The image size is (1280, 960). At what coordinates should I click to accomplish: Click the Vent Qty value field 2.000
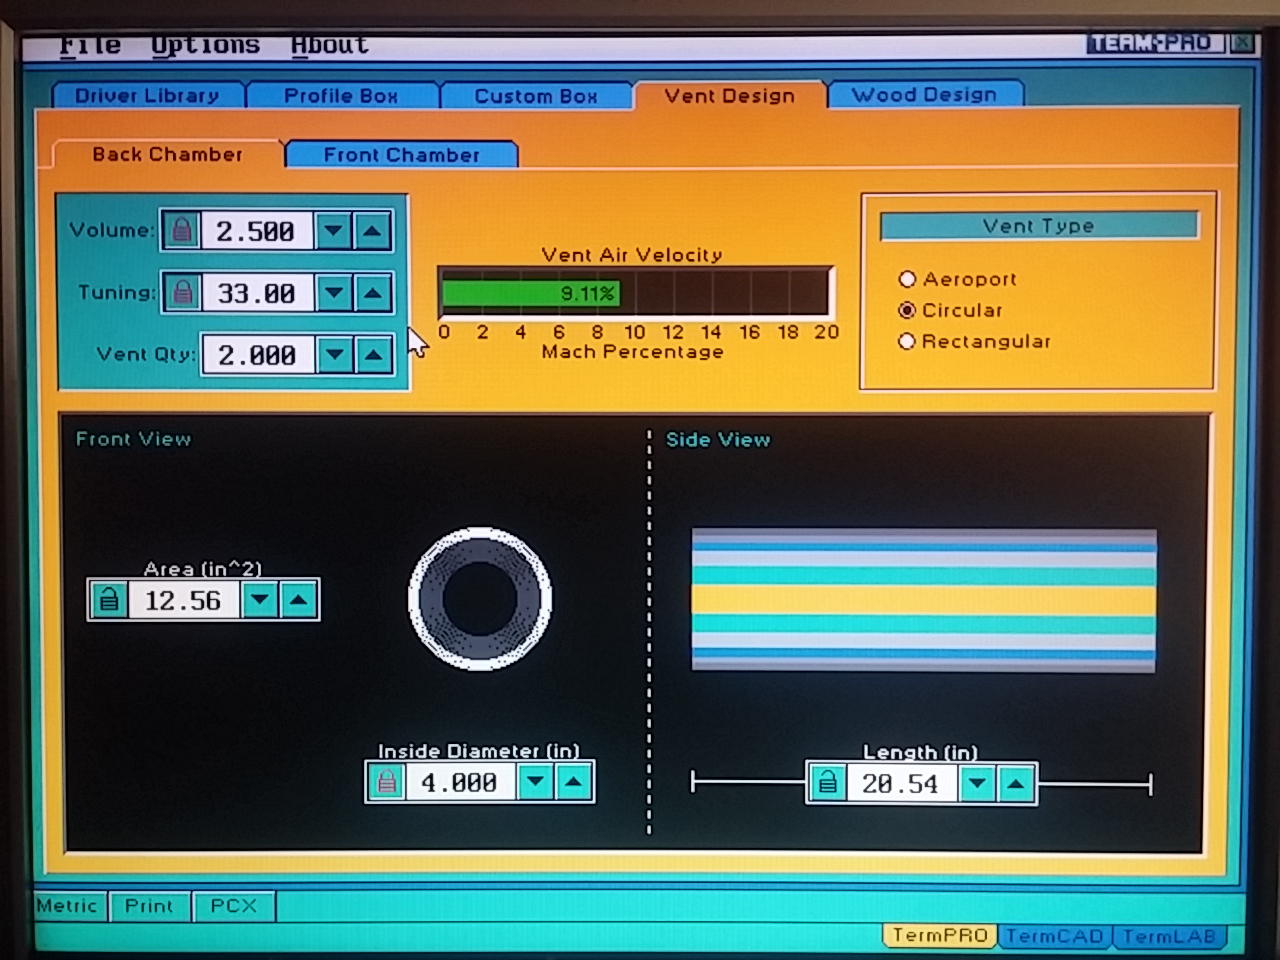point(258,354)
